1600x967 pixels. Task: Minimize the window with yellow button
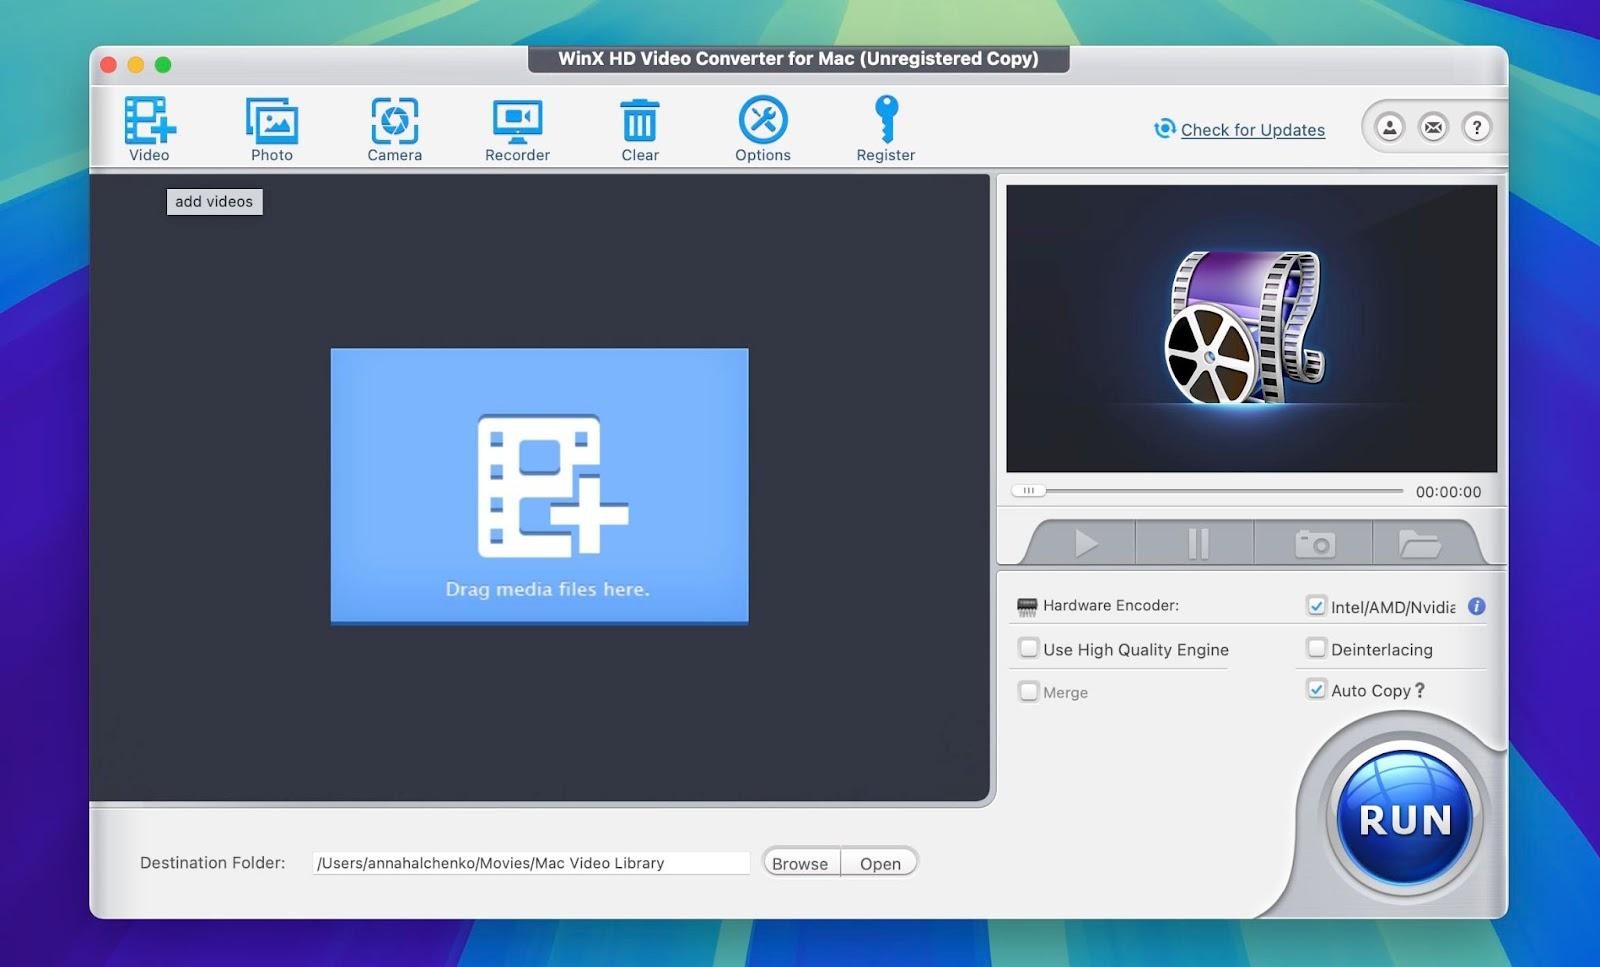coord(135,65)
